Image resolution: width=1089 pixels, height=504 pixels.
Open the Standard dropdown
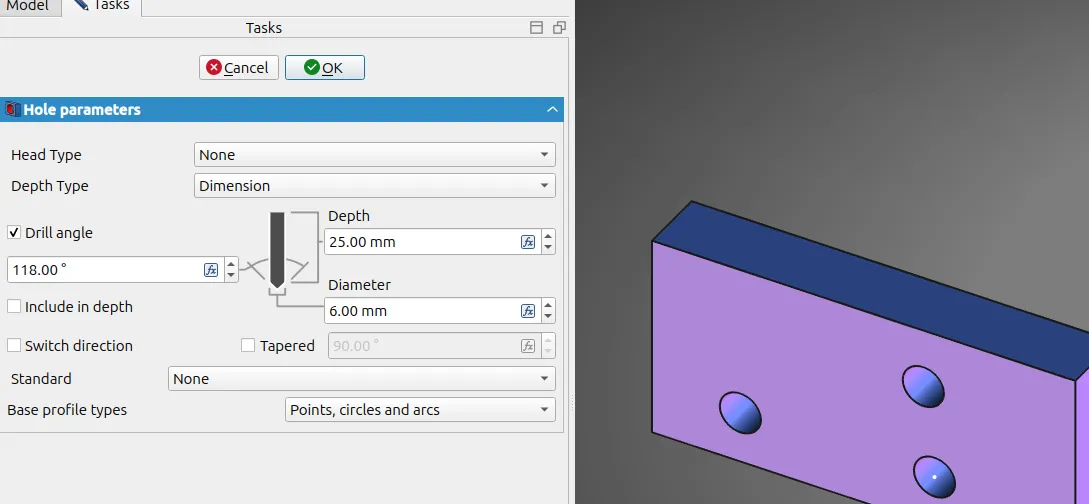(x=361, y=379)
